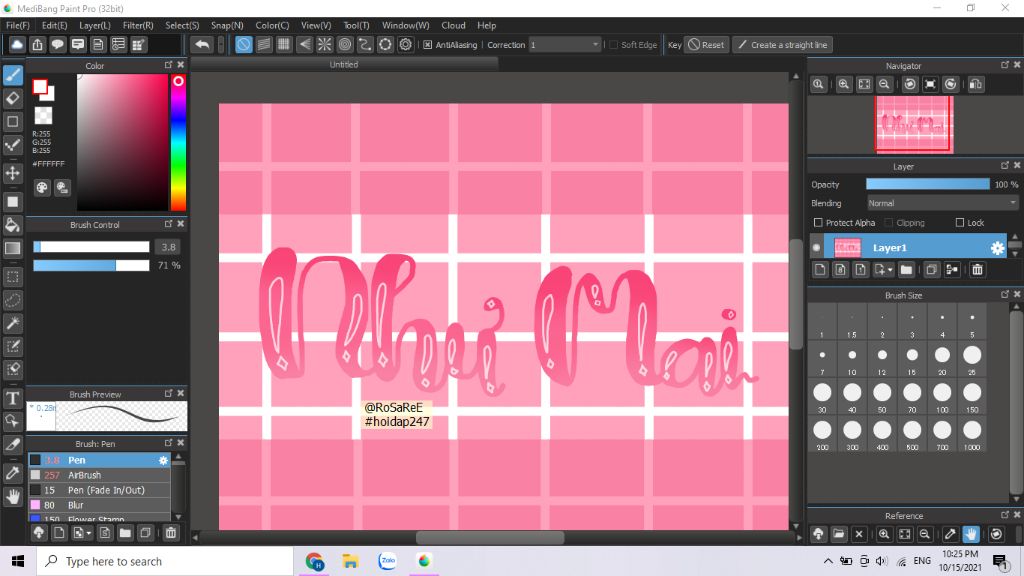1024x576 pixels.
Task: Click the hue spectrum bar
Action: click(x=178, y=142)
